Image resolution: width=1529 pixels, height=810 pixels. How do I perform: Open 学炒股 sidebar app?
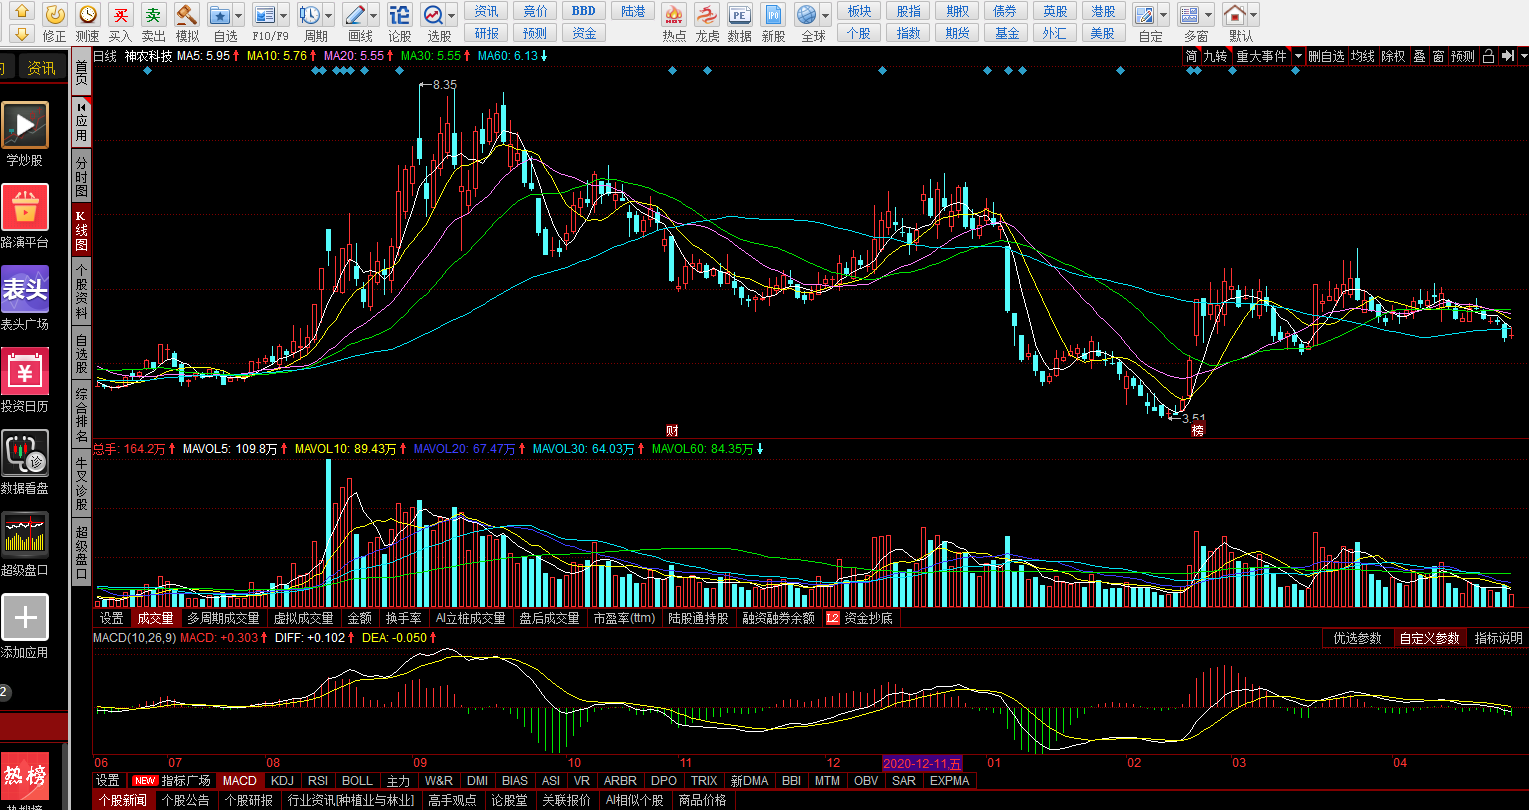coord(24,125)
